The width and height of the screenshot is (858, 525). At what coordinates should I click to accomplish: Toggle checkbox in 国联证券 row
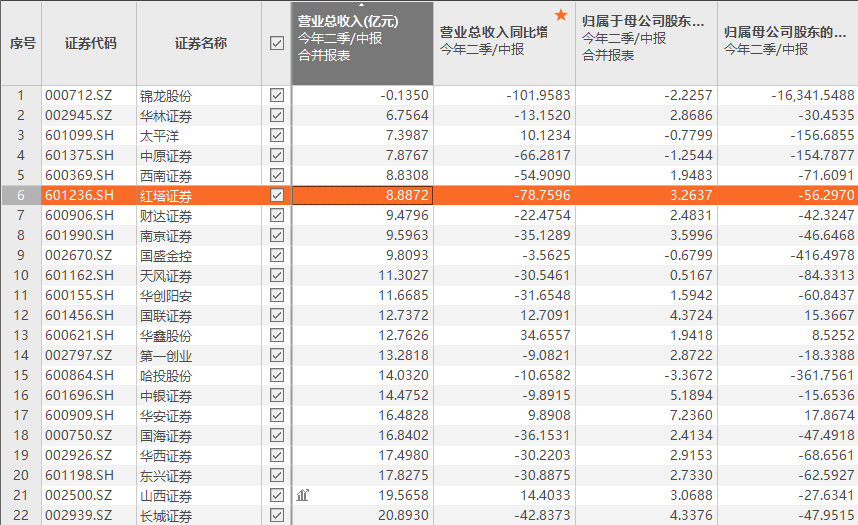tap(277, 315)
